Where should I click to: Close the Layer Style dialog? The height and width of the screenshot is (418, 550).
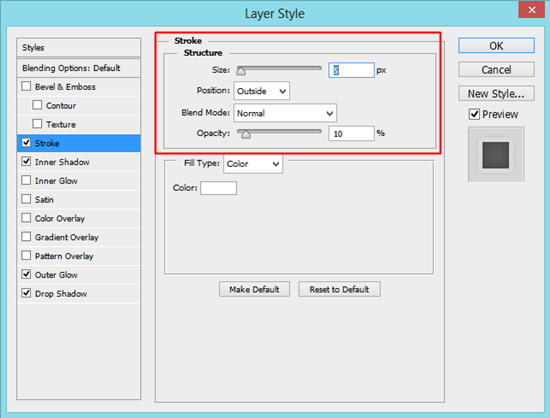[531, 9]
